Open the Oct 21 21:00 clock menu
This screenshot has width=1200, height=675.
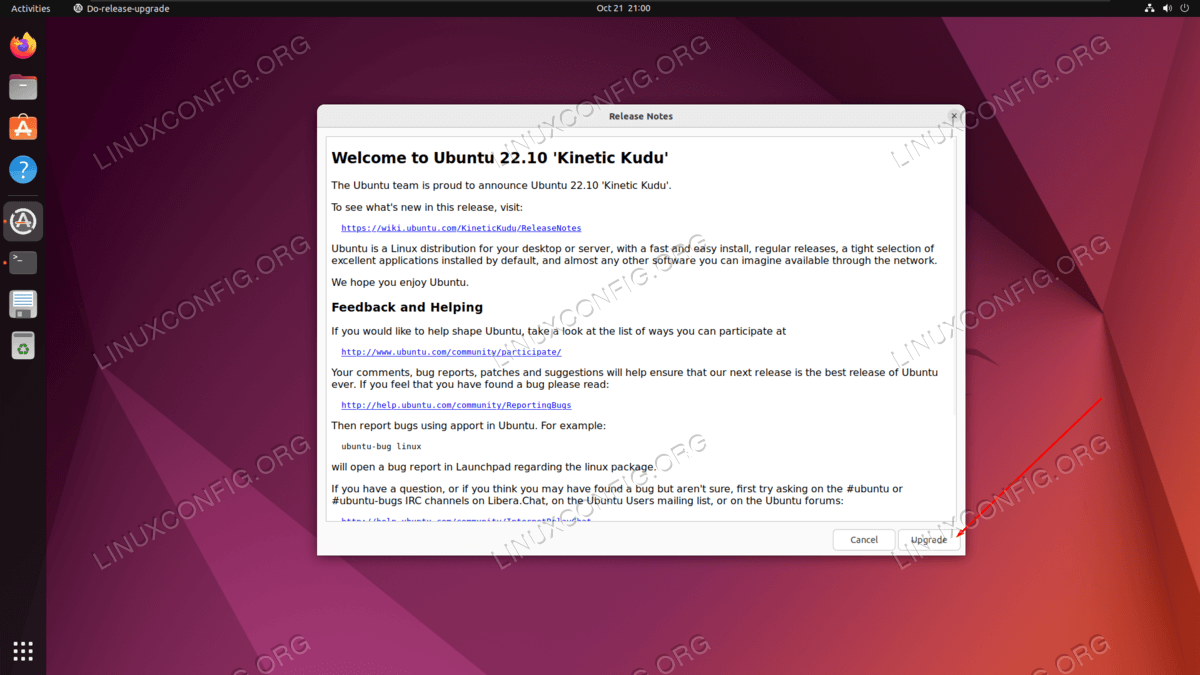623,8
